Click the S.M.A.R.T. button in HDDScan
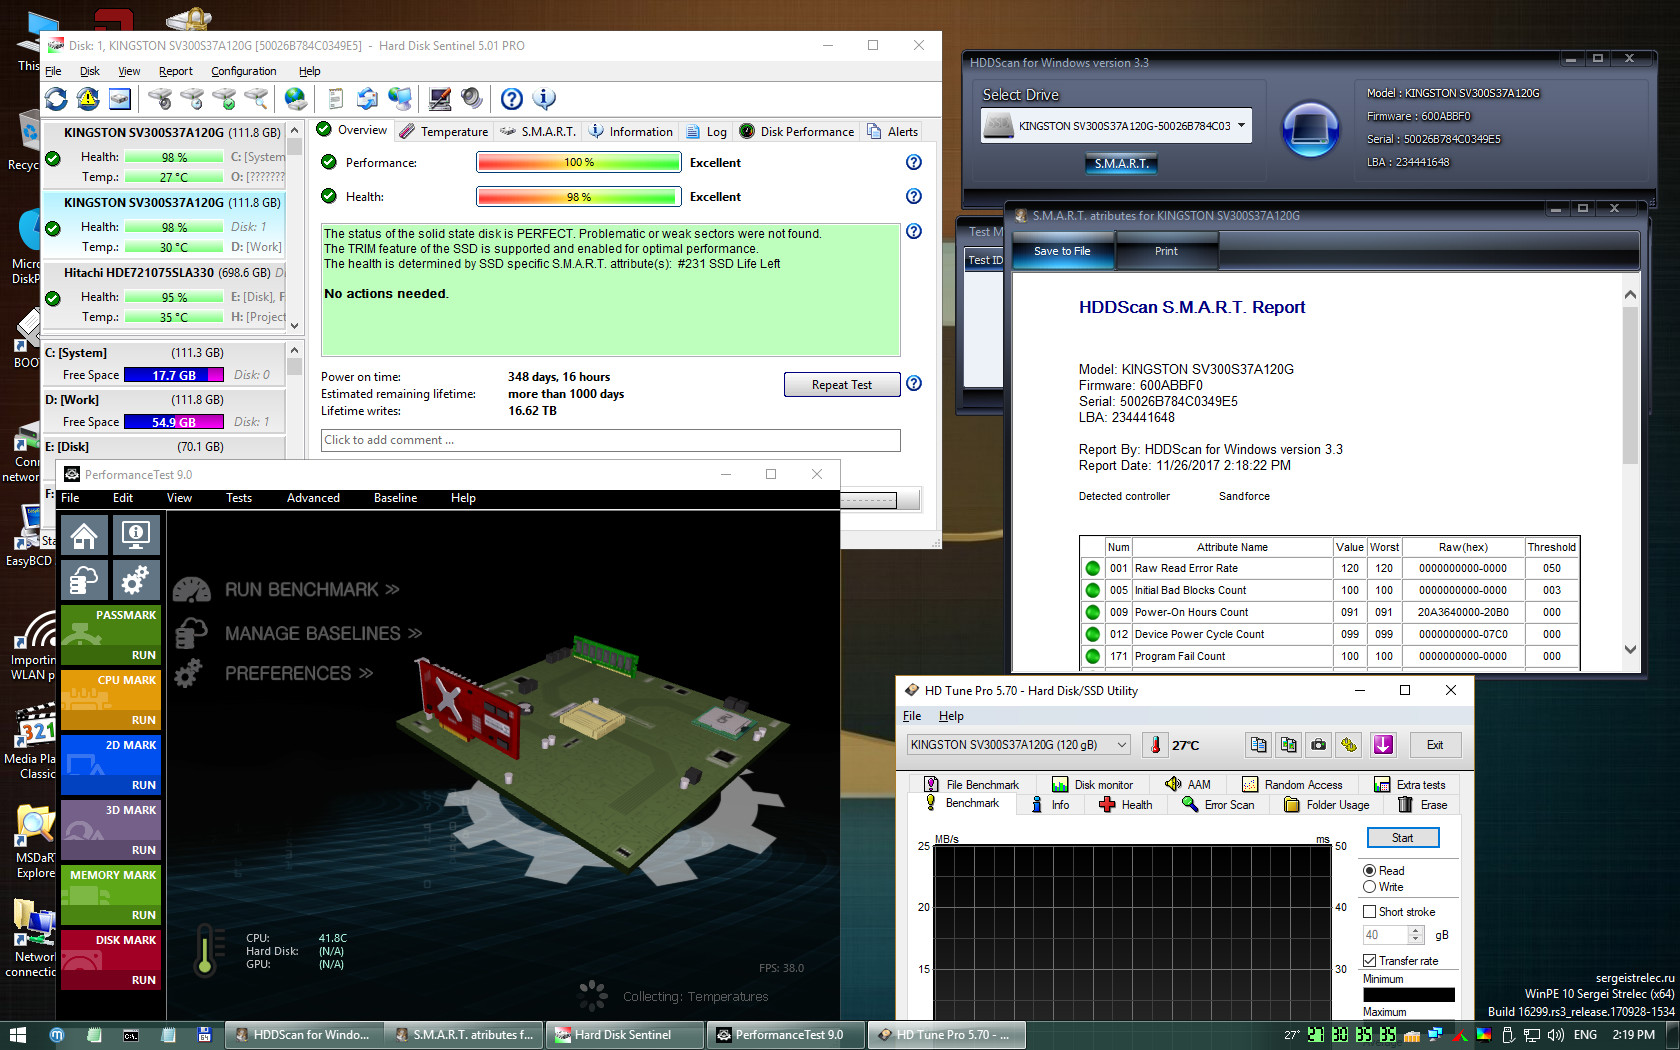Image resolution: width=1680 pixels, height=1050 pixels. (x=1121, y=163)
